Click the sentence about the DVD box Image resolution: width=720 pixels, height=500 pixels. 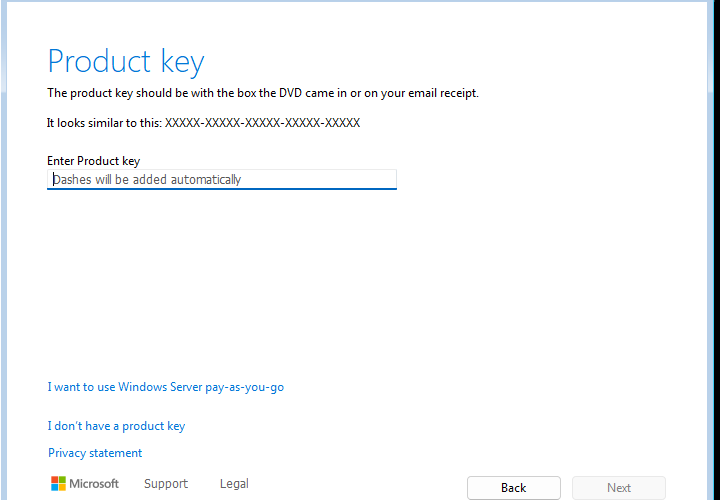pos(263,93)
